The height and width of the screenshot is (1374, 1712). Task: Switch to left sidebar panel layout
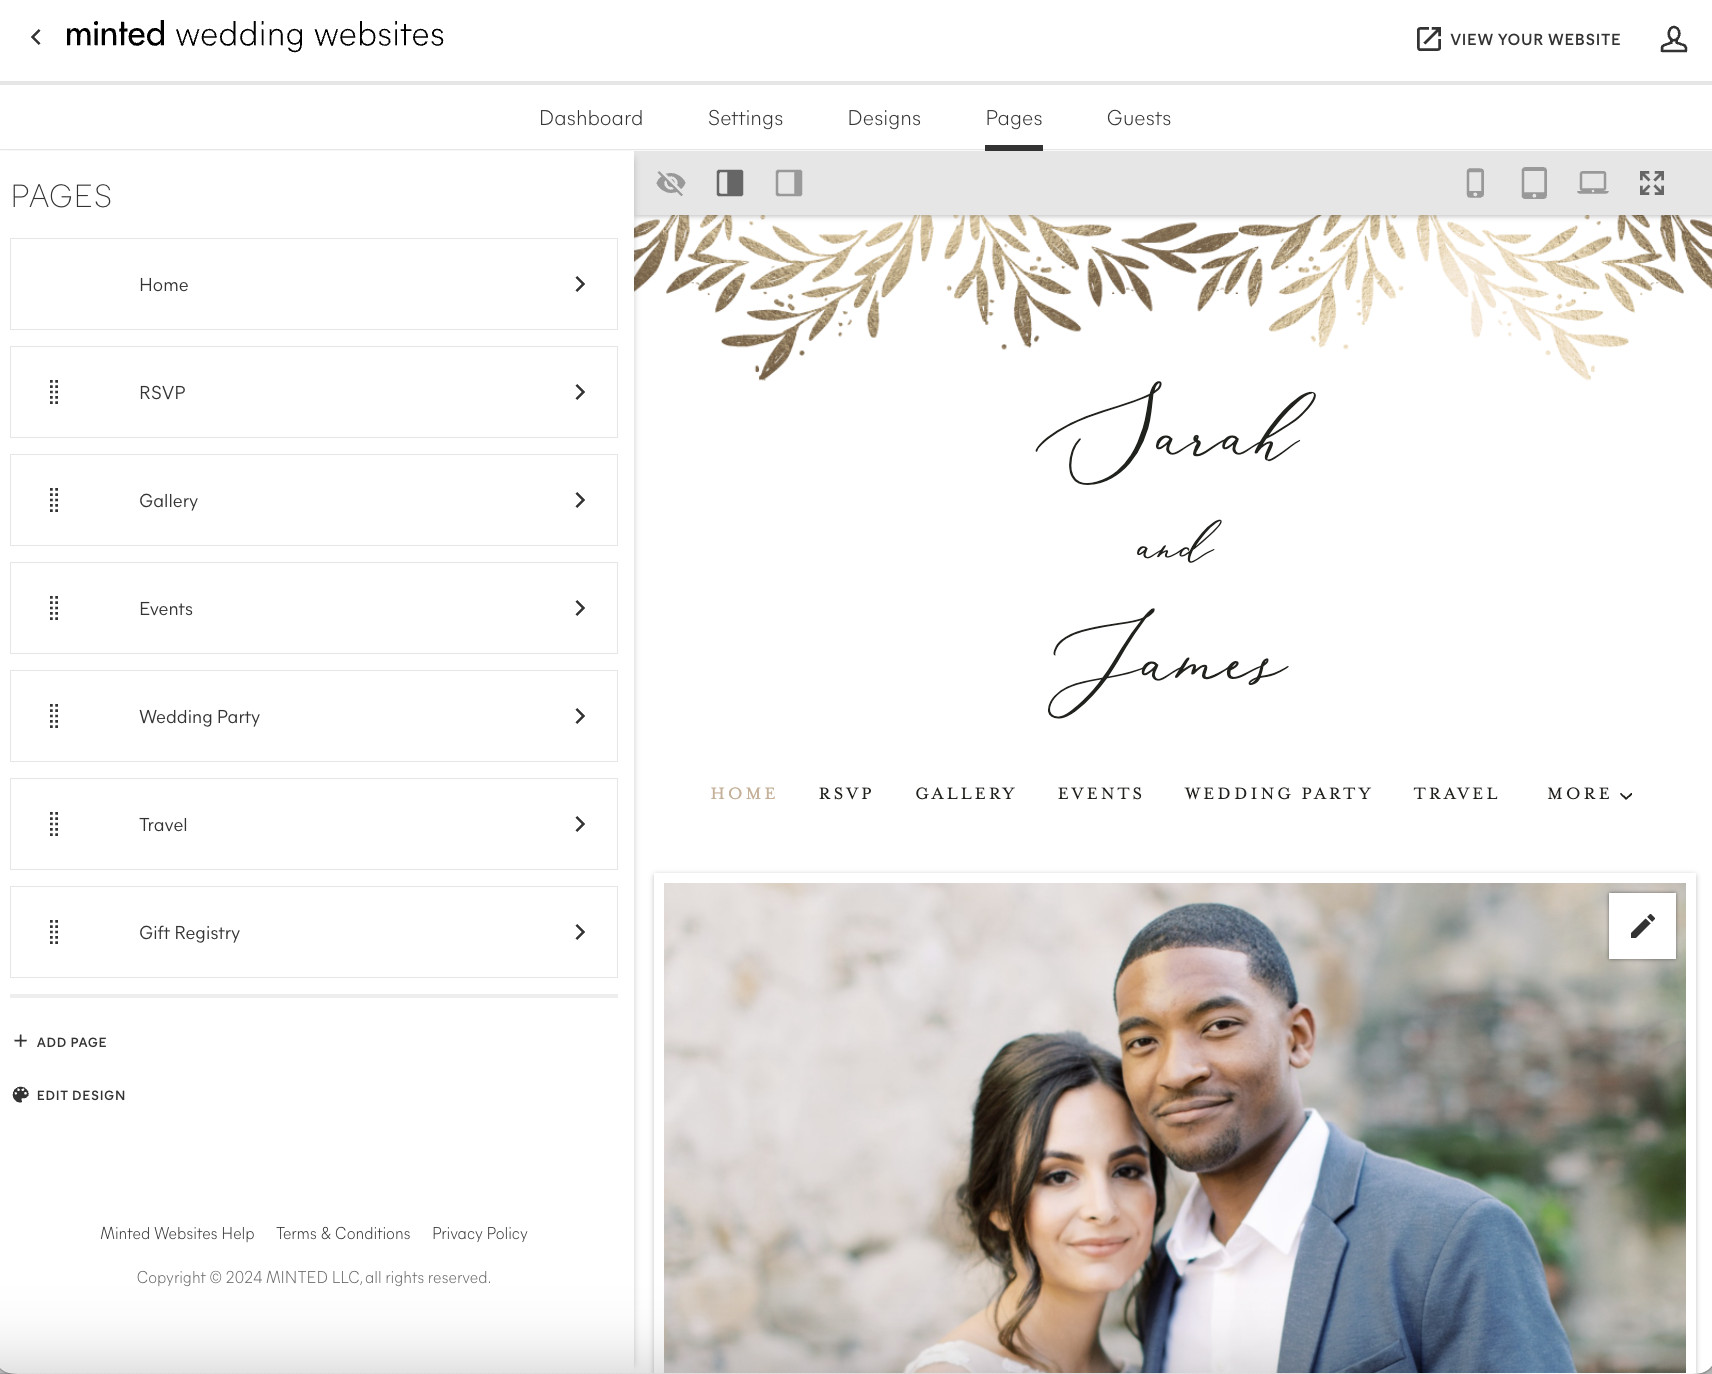tap(730, 183)
